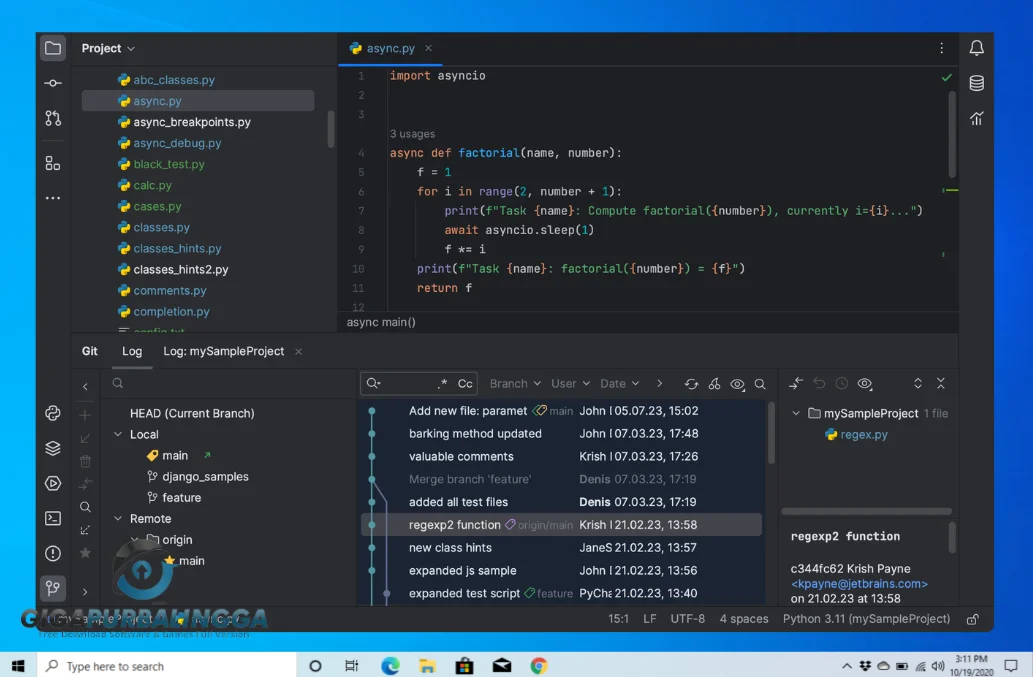The image size is (1033, 677).
Task: Toggle favorite star in branches toolbar
Action: coord(85,553)
